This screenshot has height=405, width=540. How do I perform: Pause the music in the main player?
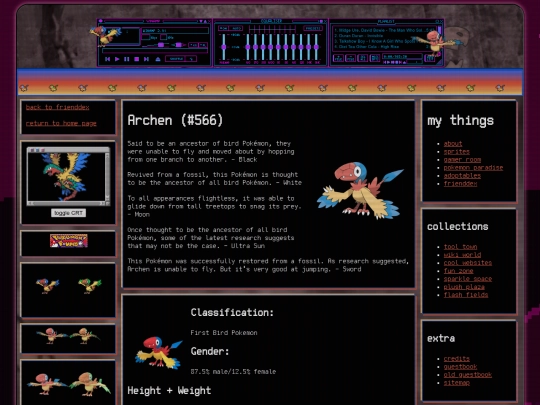[127, 59]
